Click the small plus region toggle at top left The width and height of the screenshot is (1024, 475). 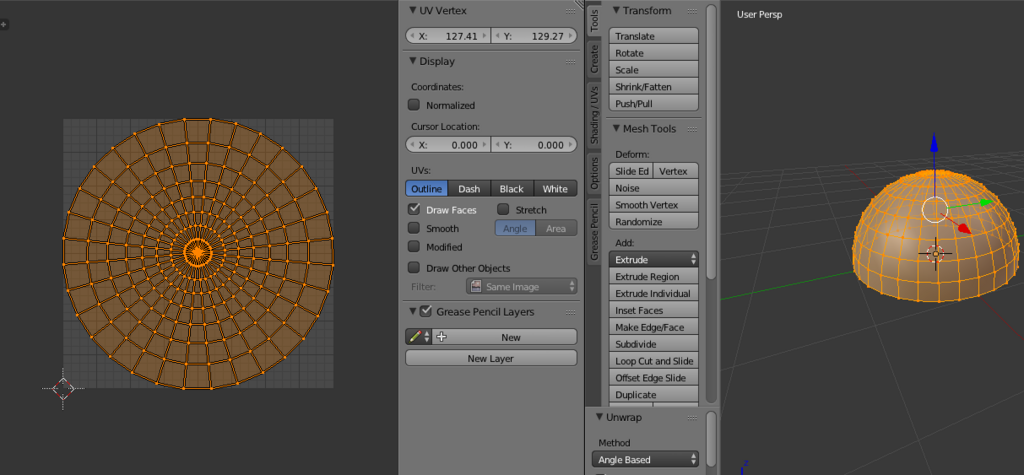3,25
